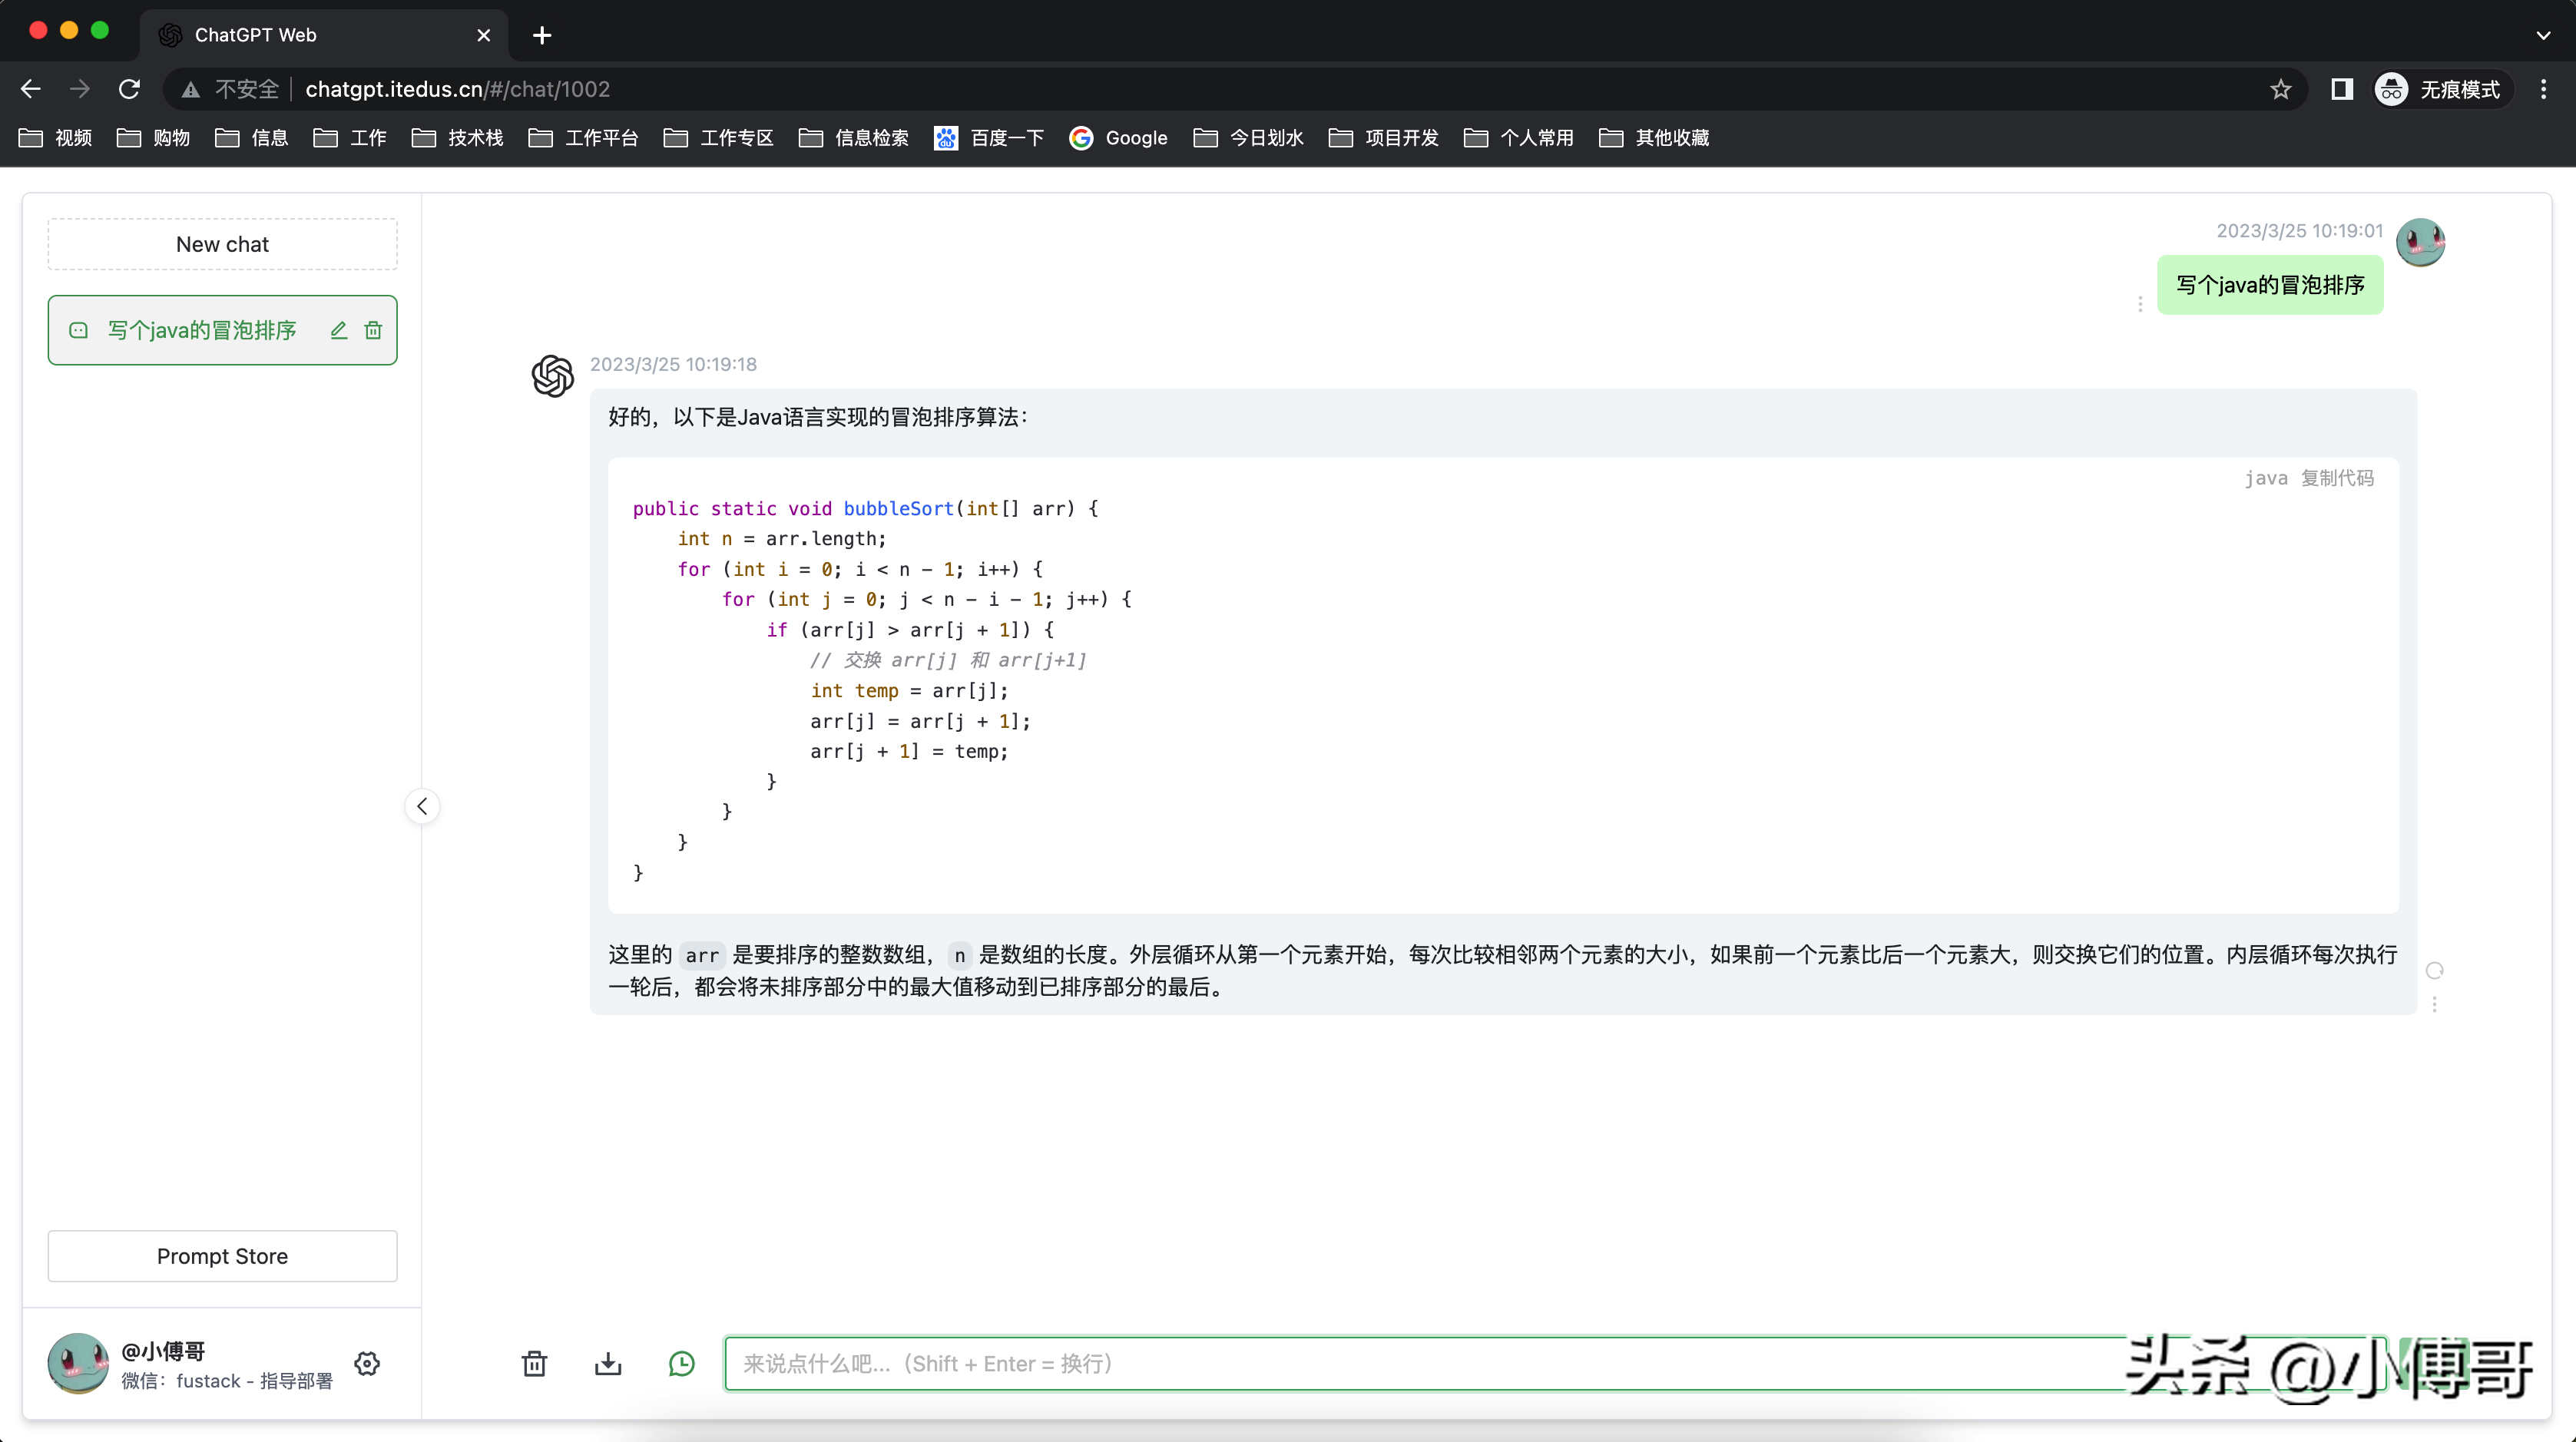2576x1442 pixels.
Task: Focus the message input field
Action: [x=1400, y=1364]
